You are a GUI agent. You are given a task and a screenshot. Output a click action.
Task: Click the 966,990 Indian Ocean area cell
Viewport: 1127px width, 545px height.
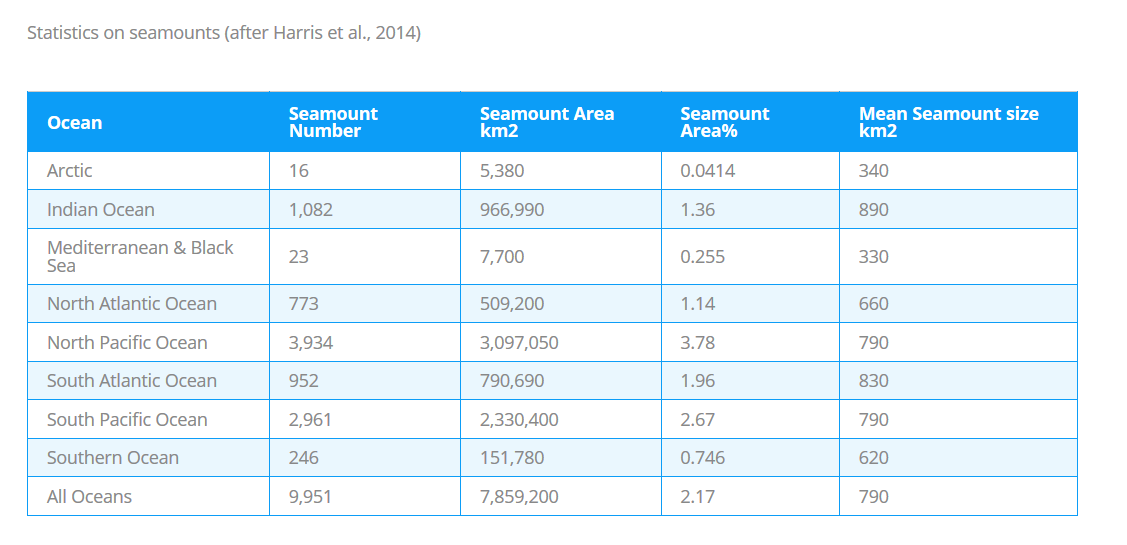click(513, 210)
